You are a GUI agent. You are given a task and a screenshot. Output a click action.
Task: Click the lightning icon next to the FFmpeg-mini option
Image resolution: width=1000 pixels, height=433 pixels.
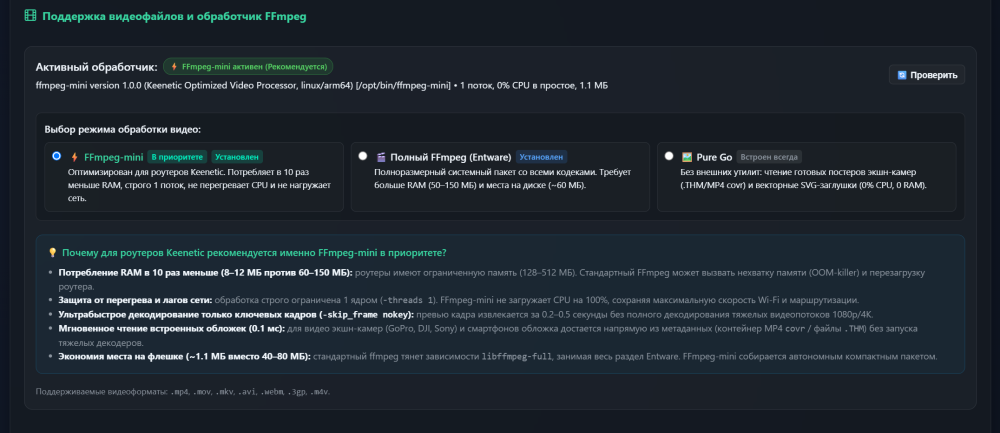pyautogui.click(x=75, y=157)
